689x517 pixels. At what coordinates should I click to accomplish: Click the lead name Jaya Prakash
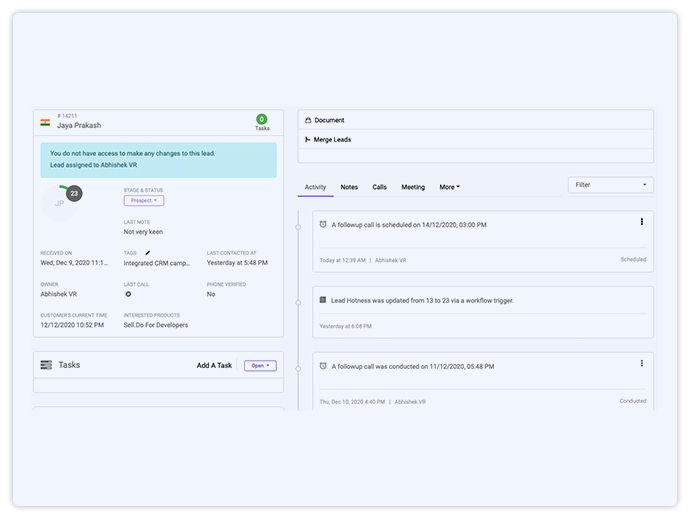tap(79, 126)
